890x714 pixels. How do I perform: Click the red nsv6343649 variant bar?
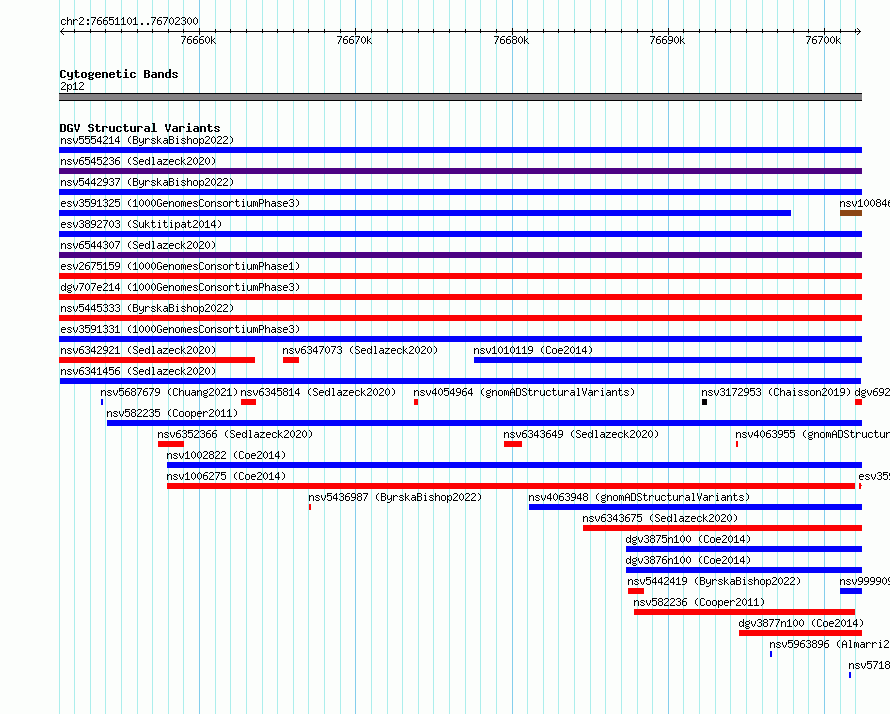[513, 444]
